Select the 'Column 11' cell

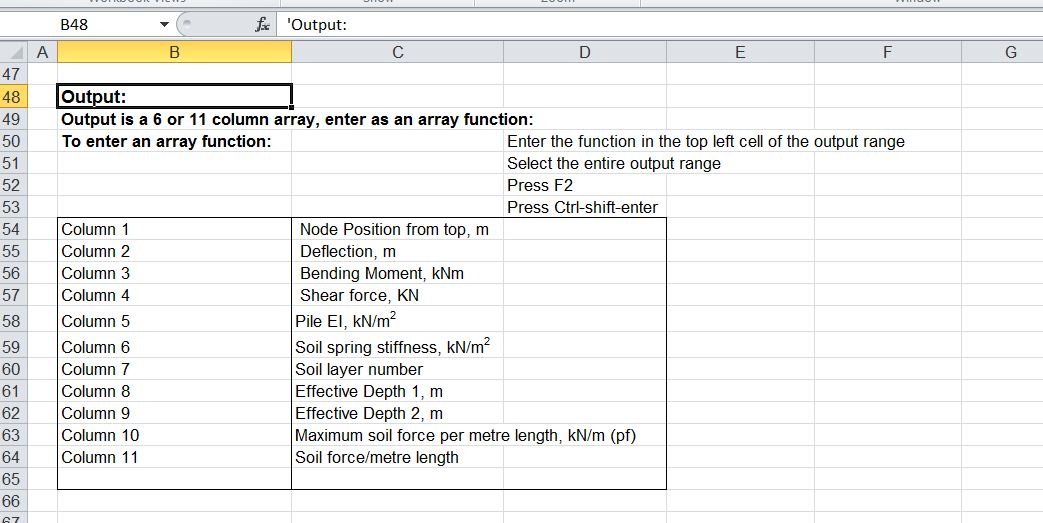pos(174,457)
